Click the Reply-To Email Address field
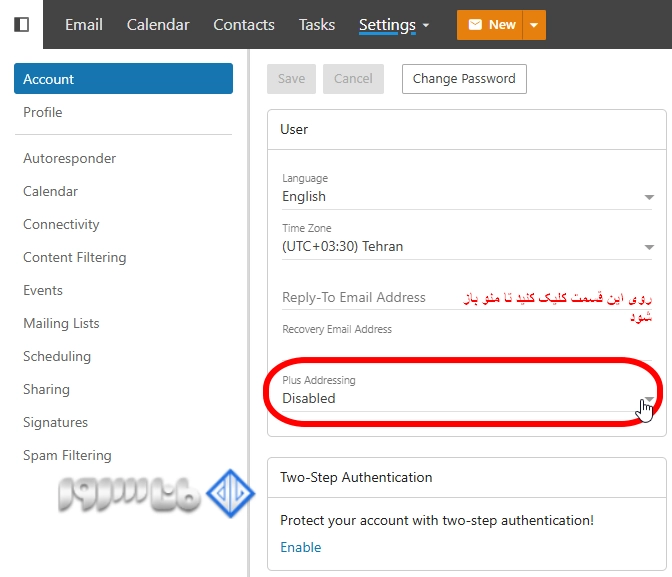The width and height of the screenshot is (672, 577). [x=467, y=298]
